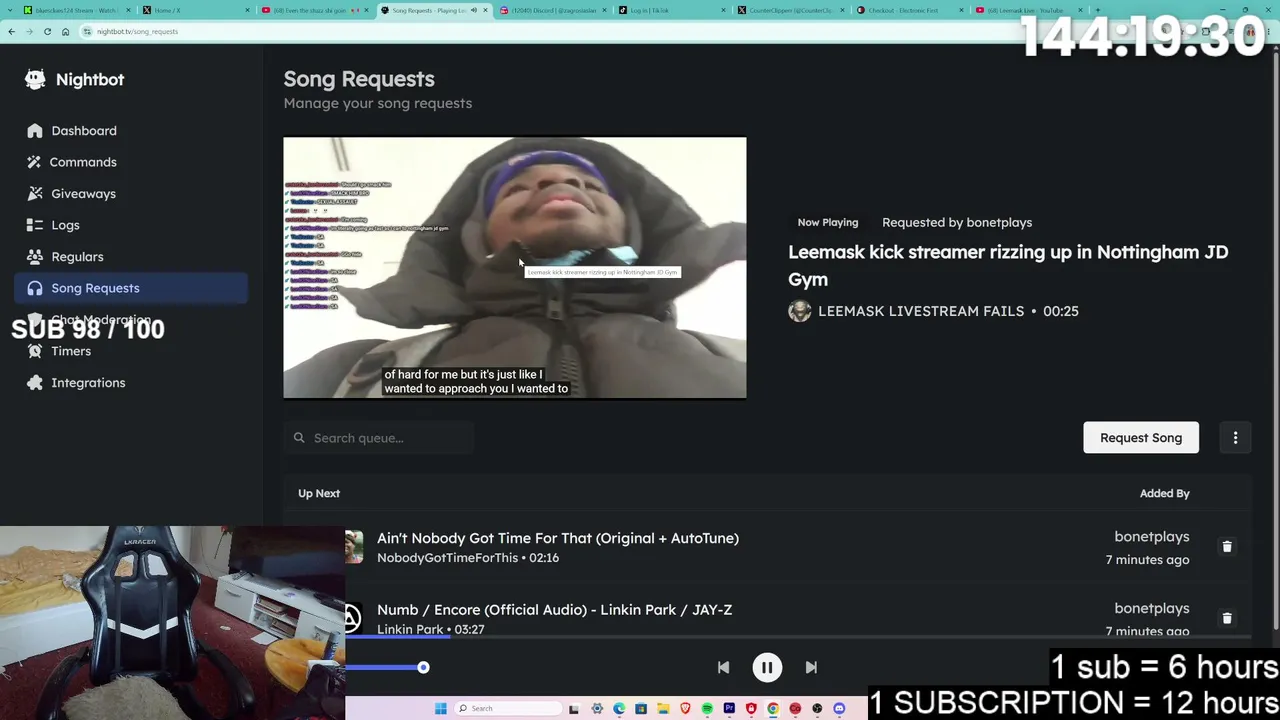Image resolution: width=1280 pixels, height=720 pixels.
Task: Delete Ain't Nobody Got Time For That from queue
Action: tap(1227, 547)
